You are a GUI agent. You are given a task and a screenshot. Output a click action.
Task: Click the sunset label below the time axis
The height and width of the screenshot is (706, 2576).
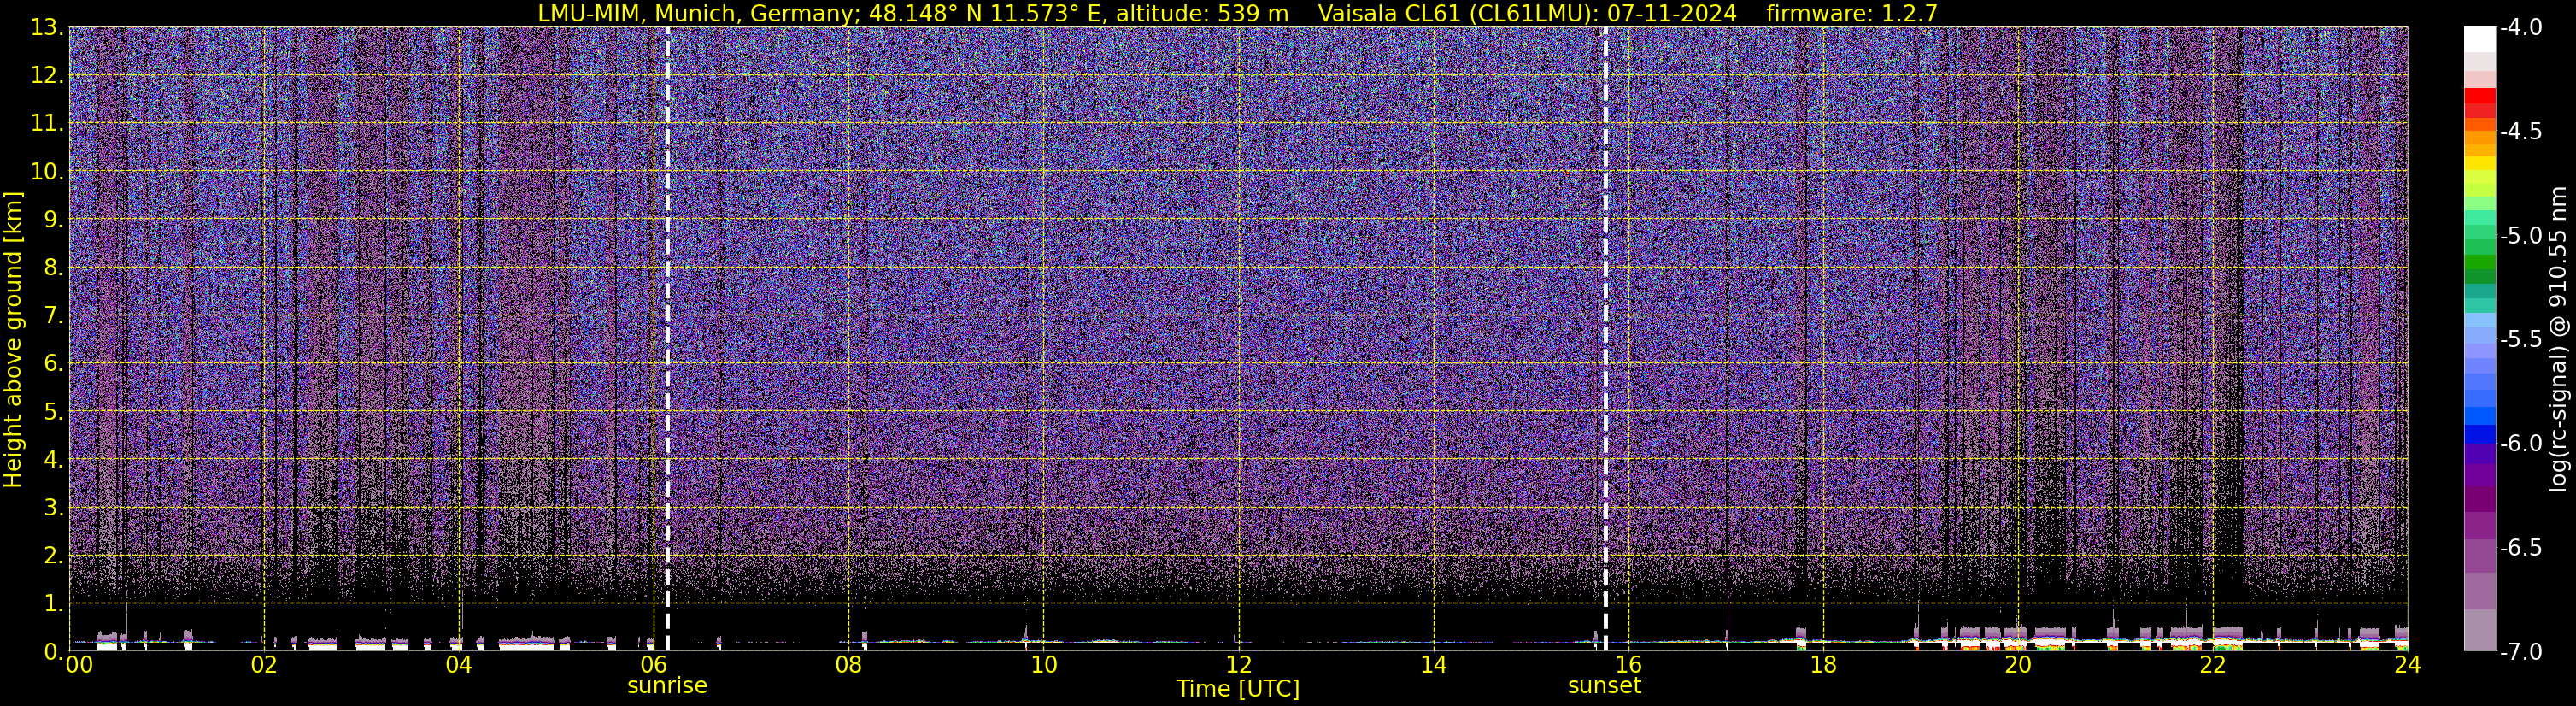(x=1604, y=686)
